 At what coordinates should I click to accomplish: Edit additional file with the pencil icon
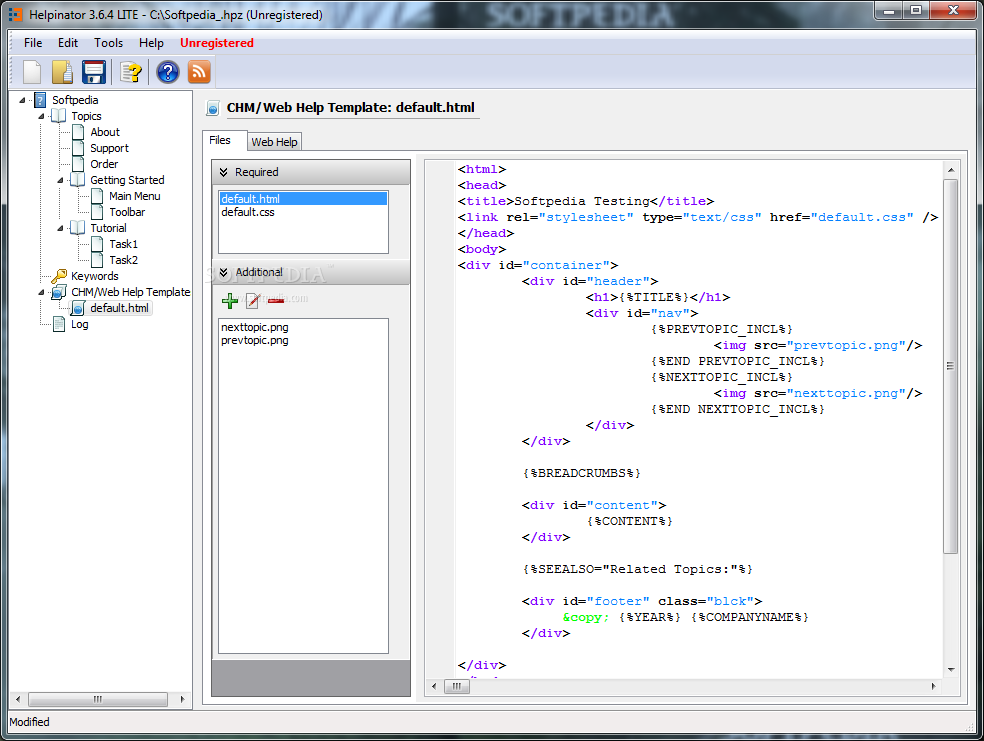pyautogui.click(x=253, y=301)
